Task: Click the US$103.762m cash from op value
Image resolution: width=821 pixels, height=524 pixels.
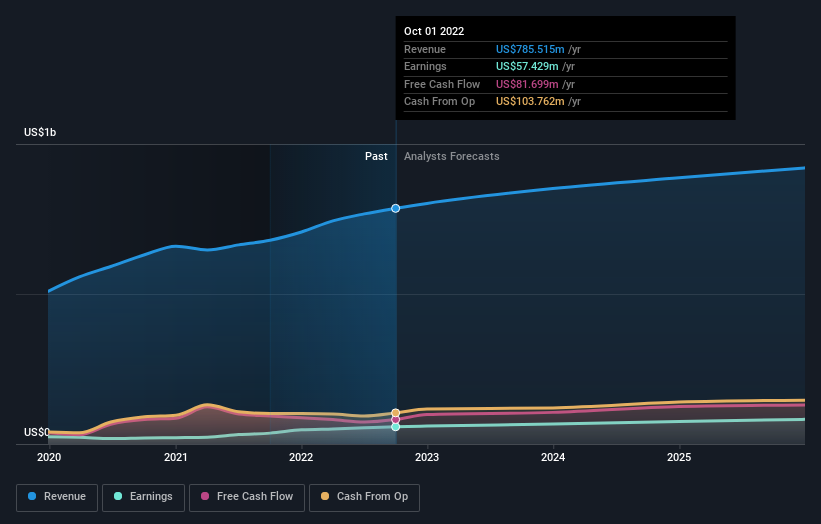Action: tap(530, 102)
